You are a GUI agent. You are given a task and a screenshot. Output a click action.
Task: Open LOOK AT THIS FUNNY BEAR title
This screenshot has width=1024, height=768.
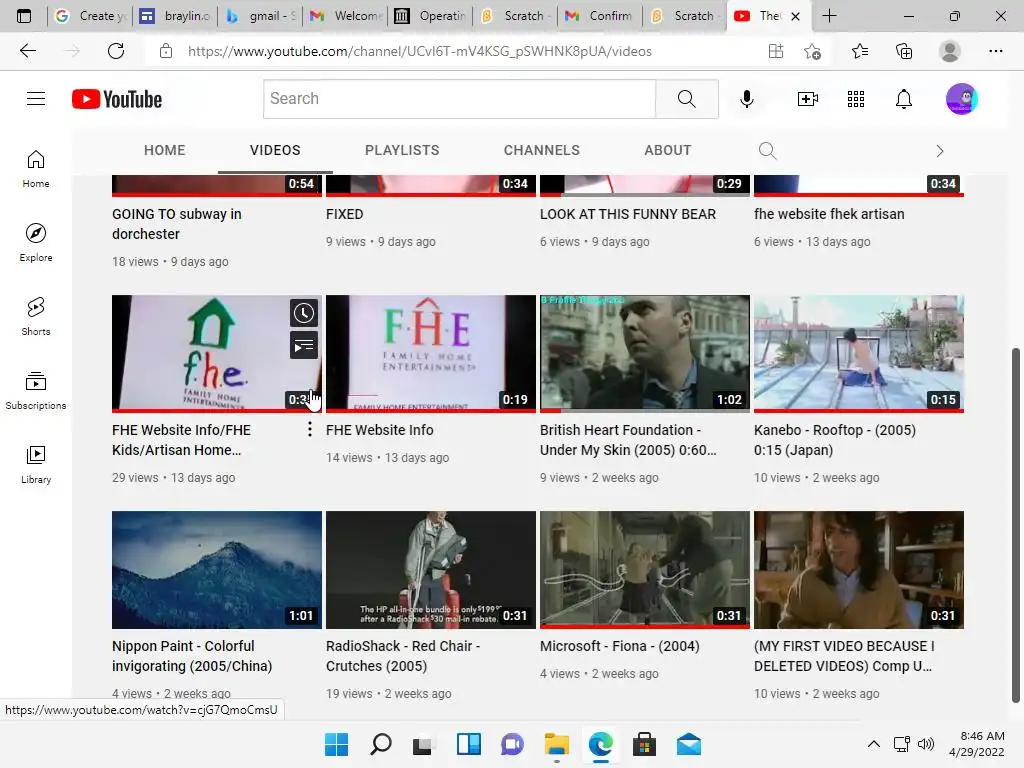628,214
